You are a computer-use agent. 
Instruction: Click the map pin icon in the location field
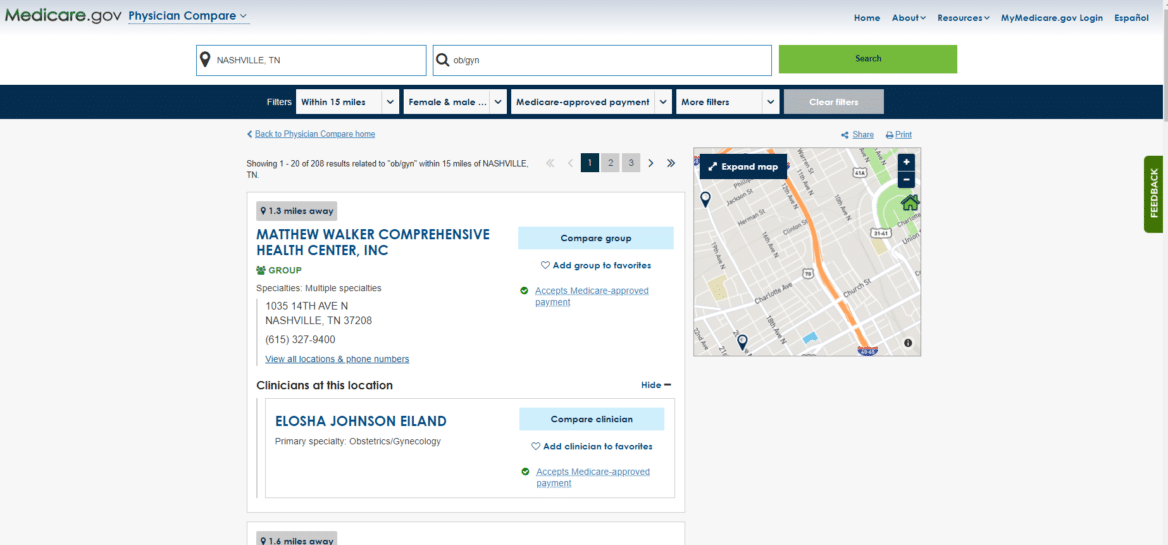tap(206, 60)
